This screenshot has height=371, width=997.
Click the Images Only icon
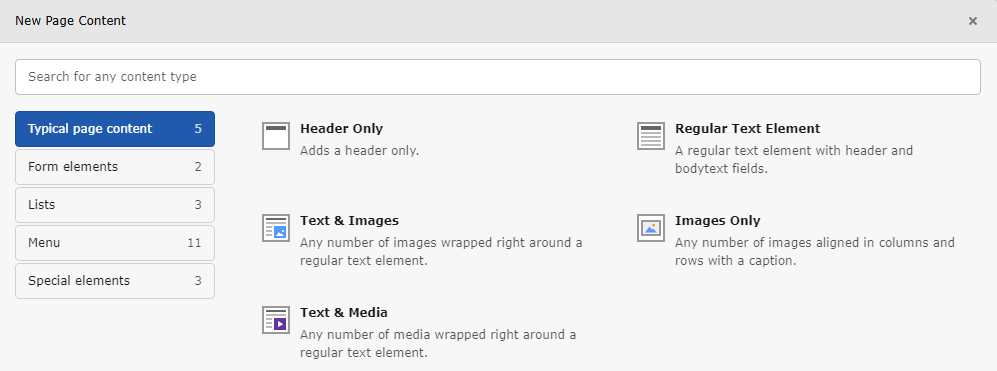pyautogui.click(x=651, y=228)
